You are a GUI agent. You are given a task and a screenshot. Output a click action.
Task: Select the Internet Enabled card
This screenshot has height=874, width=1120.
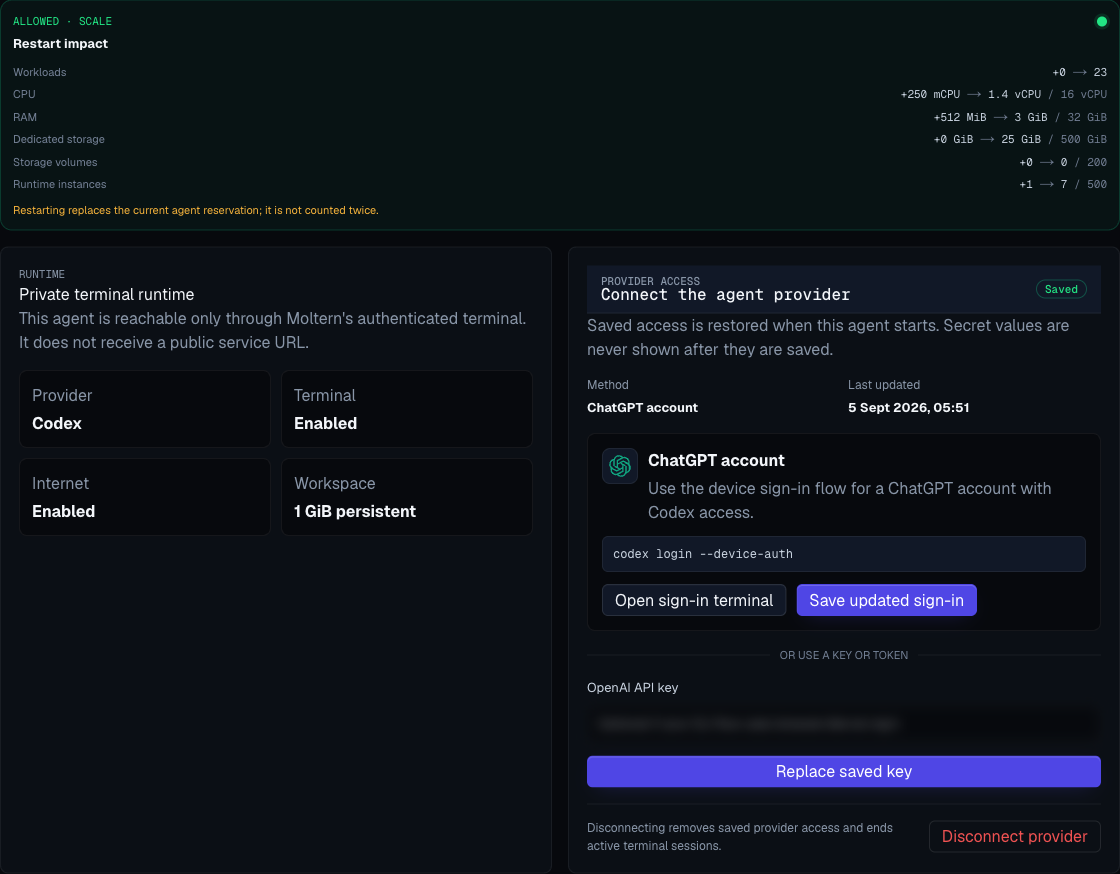click(145, 497)
